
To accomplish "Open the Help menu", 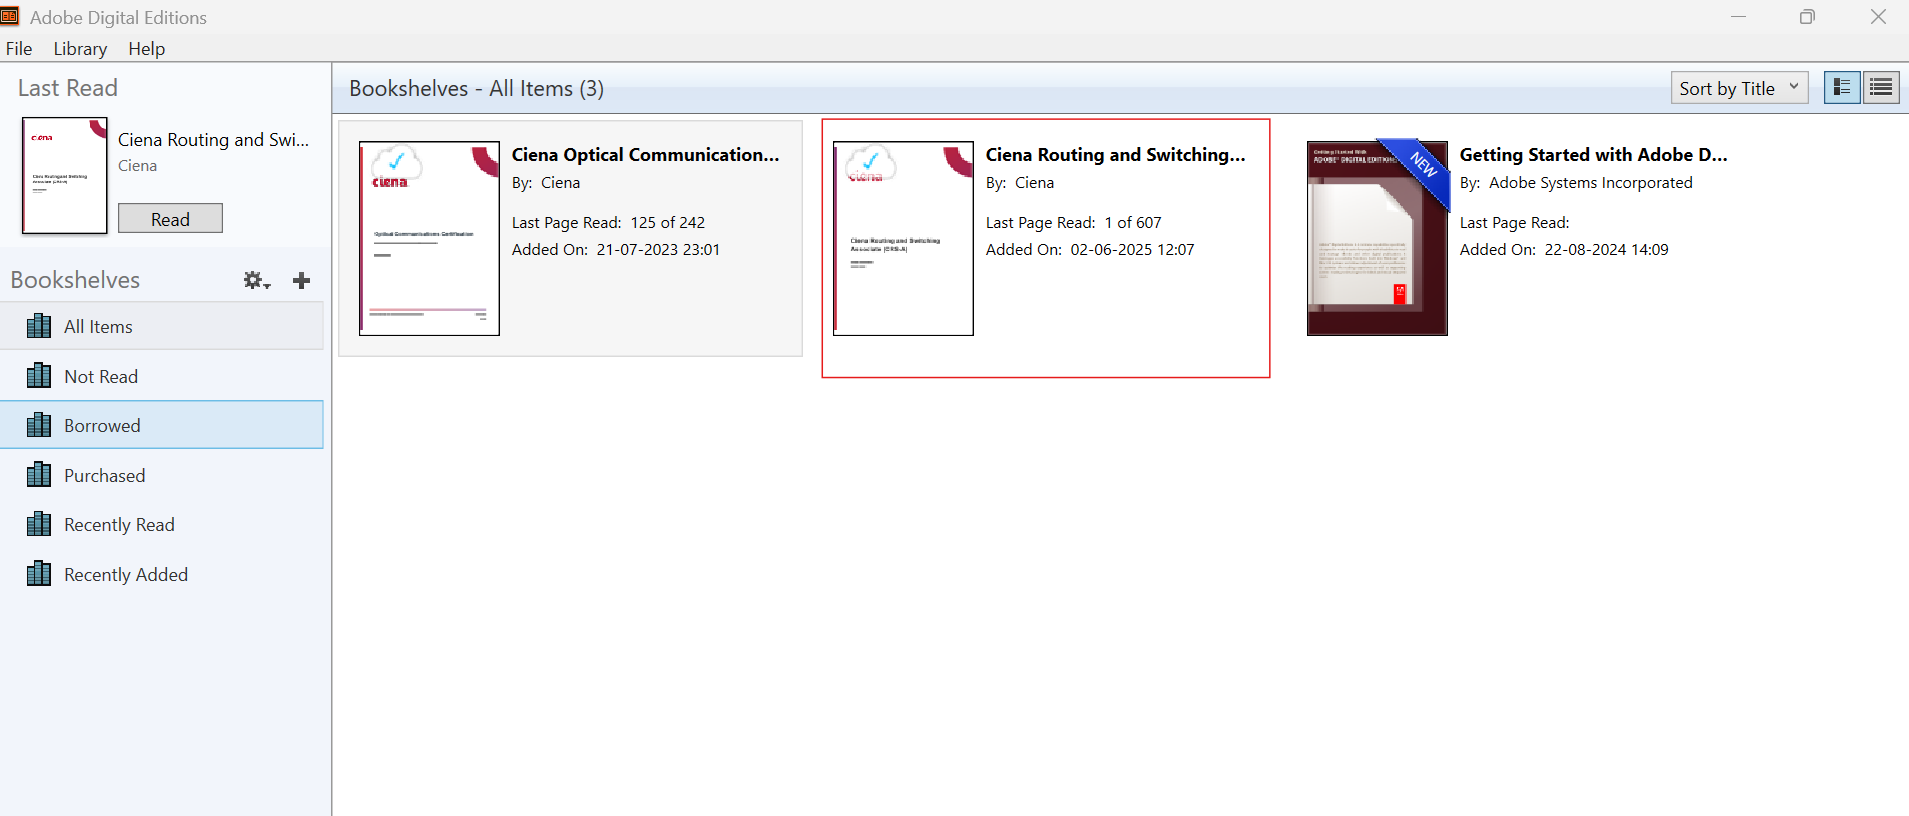I will 146,49.
